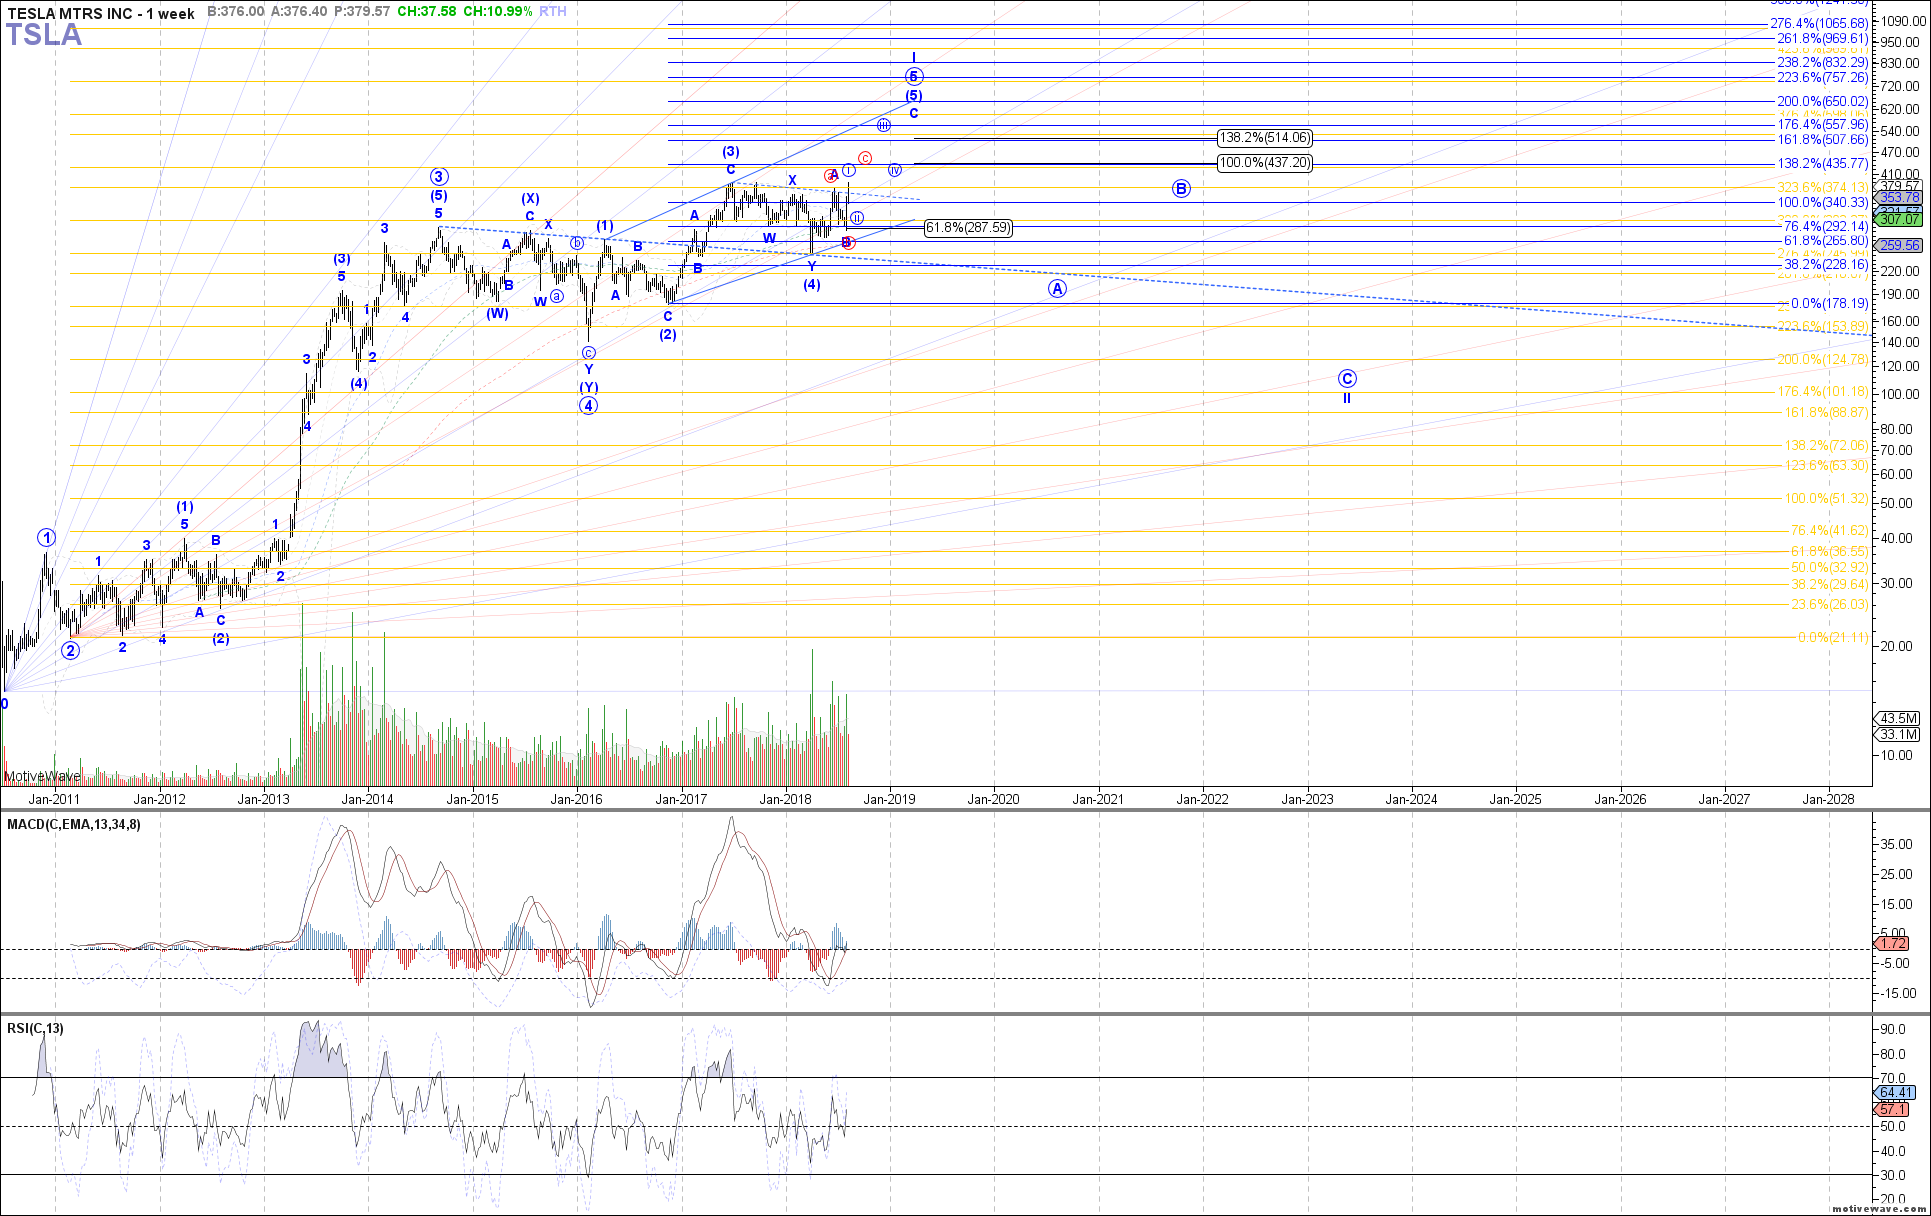Screen dimensions: 1931x1216
Task: Click the green 307.07 price axis tag
Action: coord(1899,219)
